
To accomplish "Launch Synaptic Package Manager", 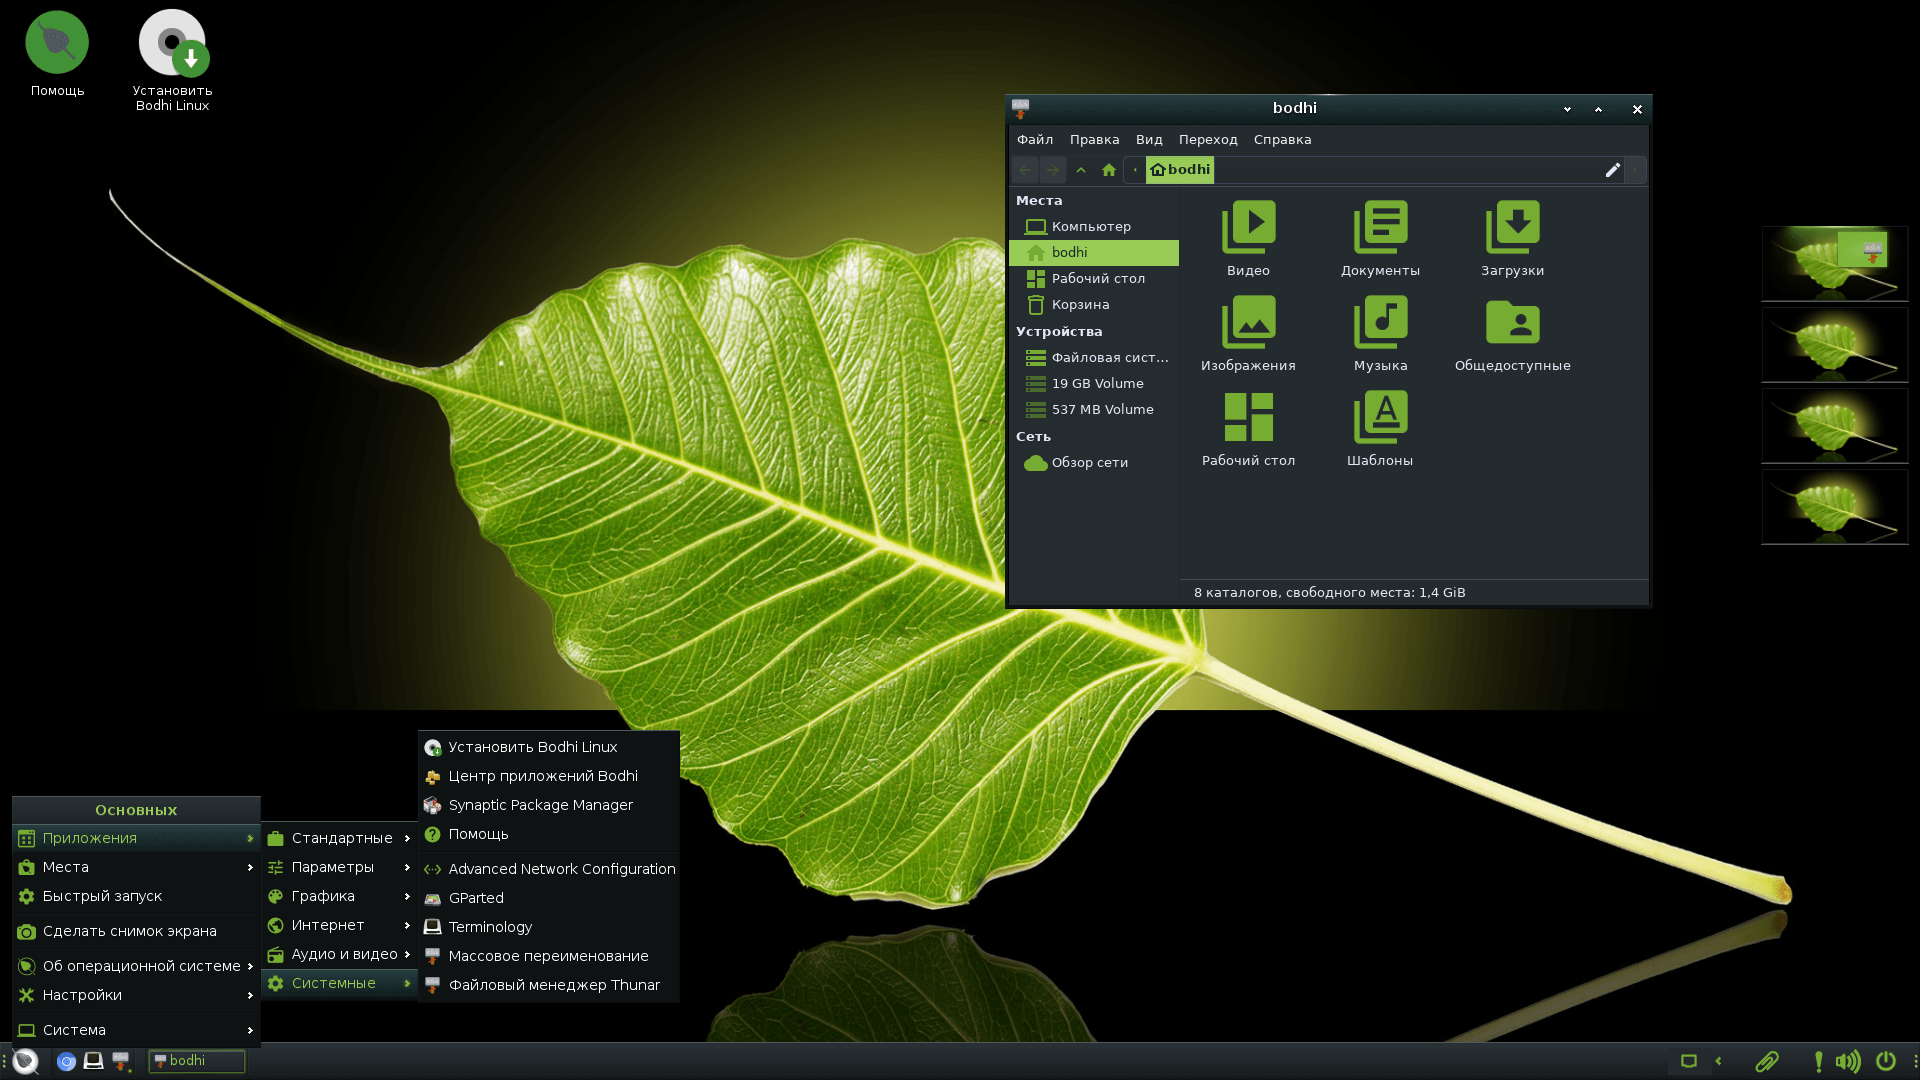I will click(x=549, y=805).
